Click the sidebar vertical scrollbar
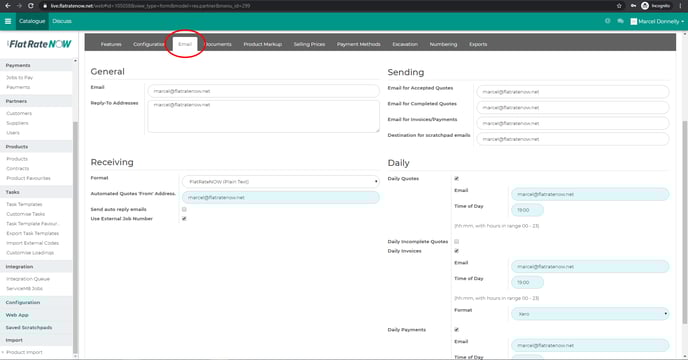The image size is (688, 360). [75, 237]
